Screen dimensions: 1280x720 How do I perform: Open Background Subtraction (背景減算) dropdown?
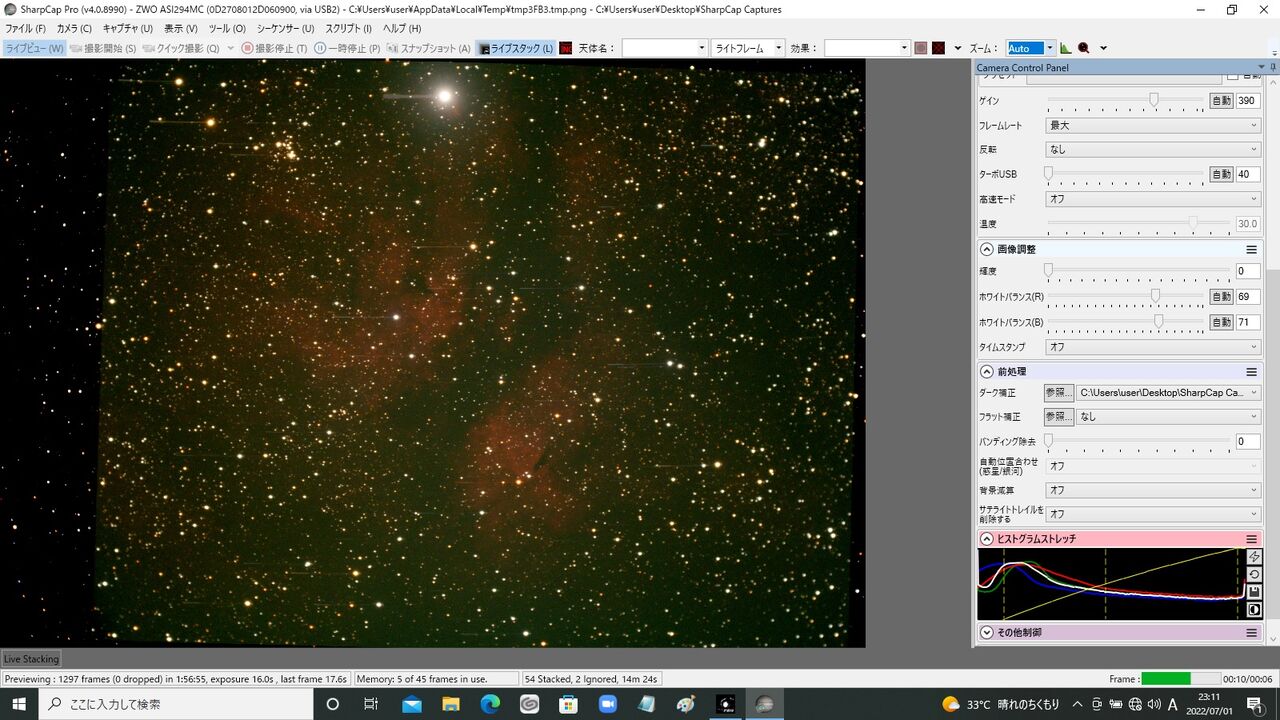(x=1153, y=490)
